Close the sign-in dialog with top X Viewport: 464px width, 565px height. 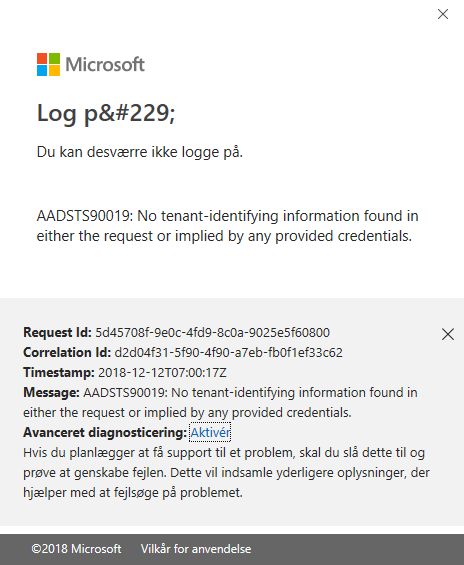pyautogui.click(x=443, y=14)
